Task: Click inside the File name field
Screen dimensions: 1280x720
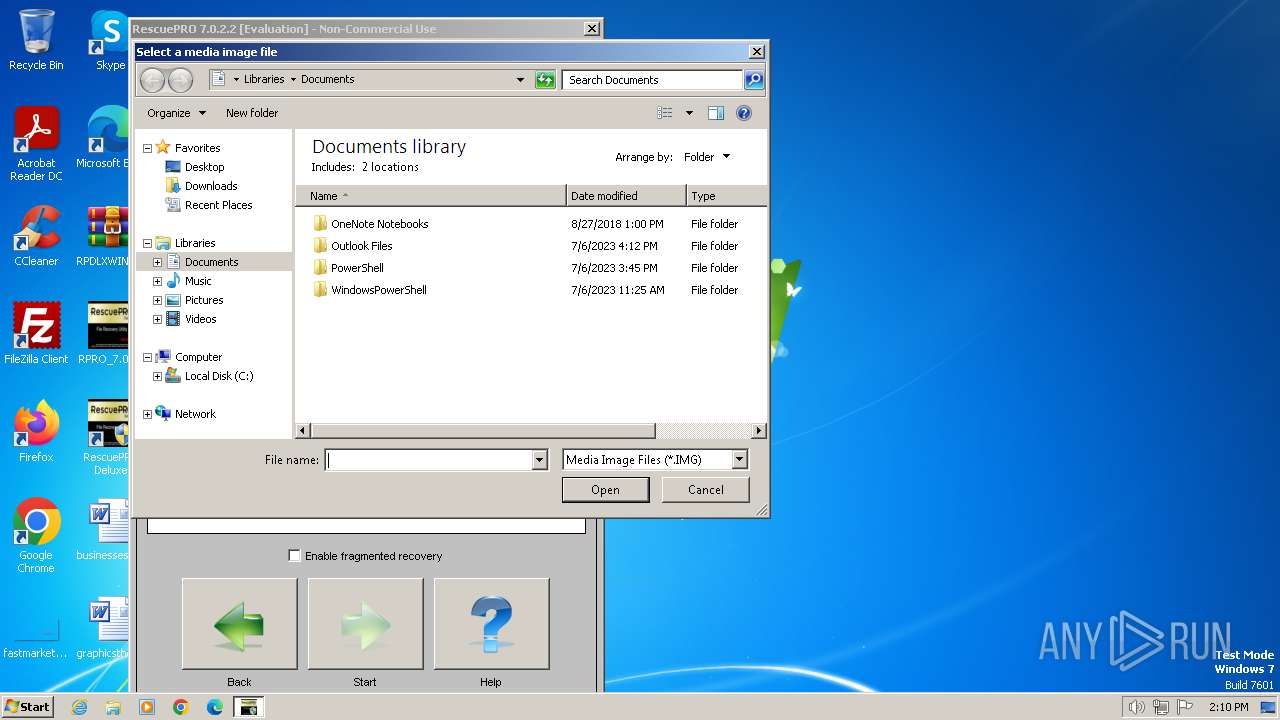Action: pyautogui.click(x=429, y=460)
